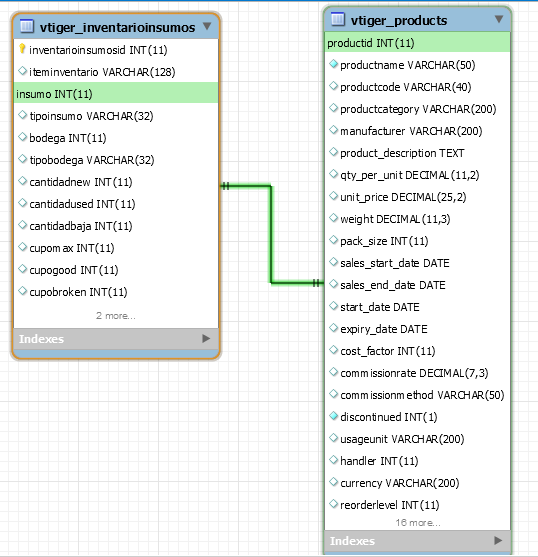Click the filled diamond icon beside productname
This screenshot has width=538, height=557.
tap(333, 64)
